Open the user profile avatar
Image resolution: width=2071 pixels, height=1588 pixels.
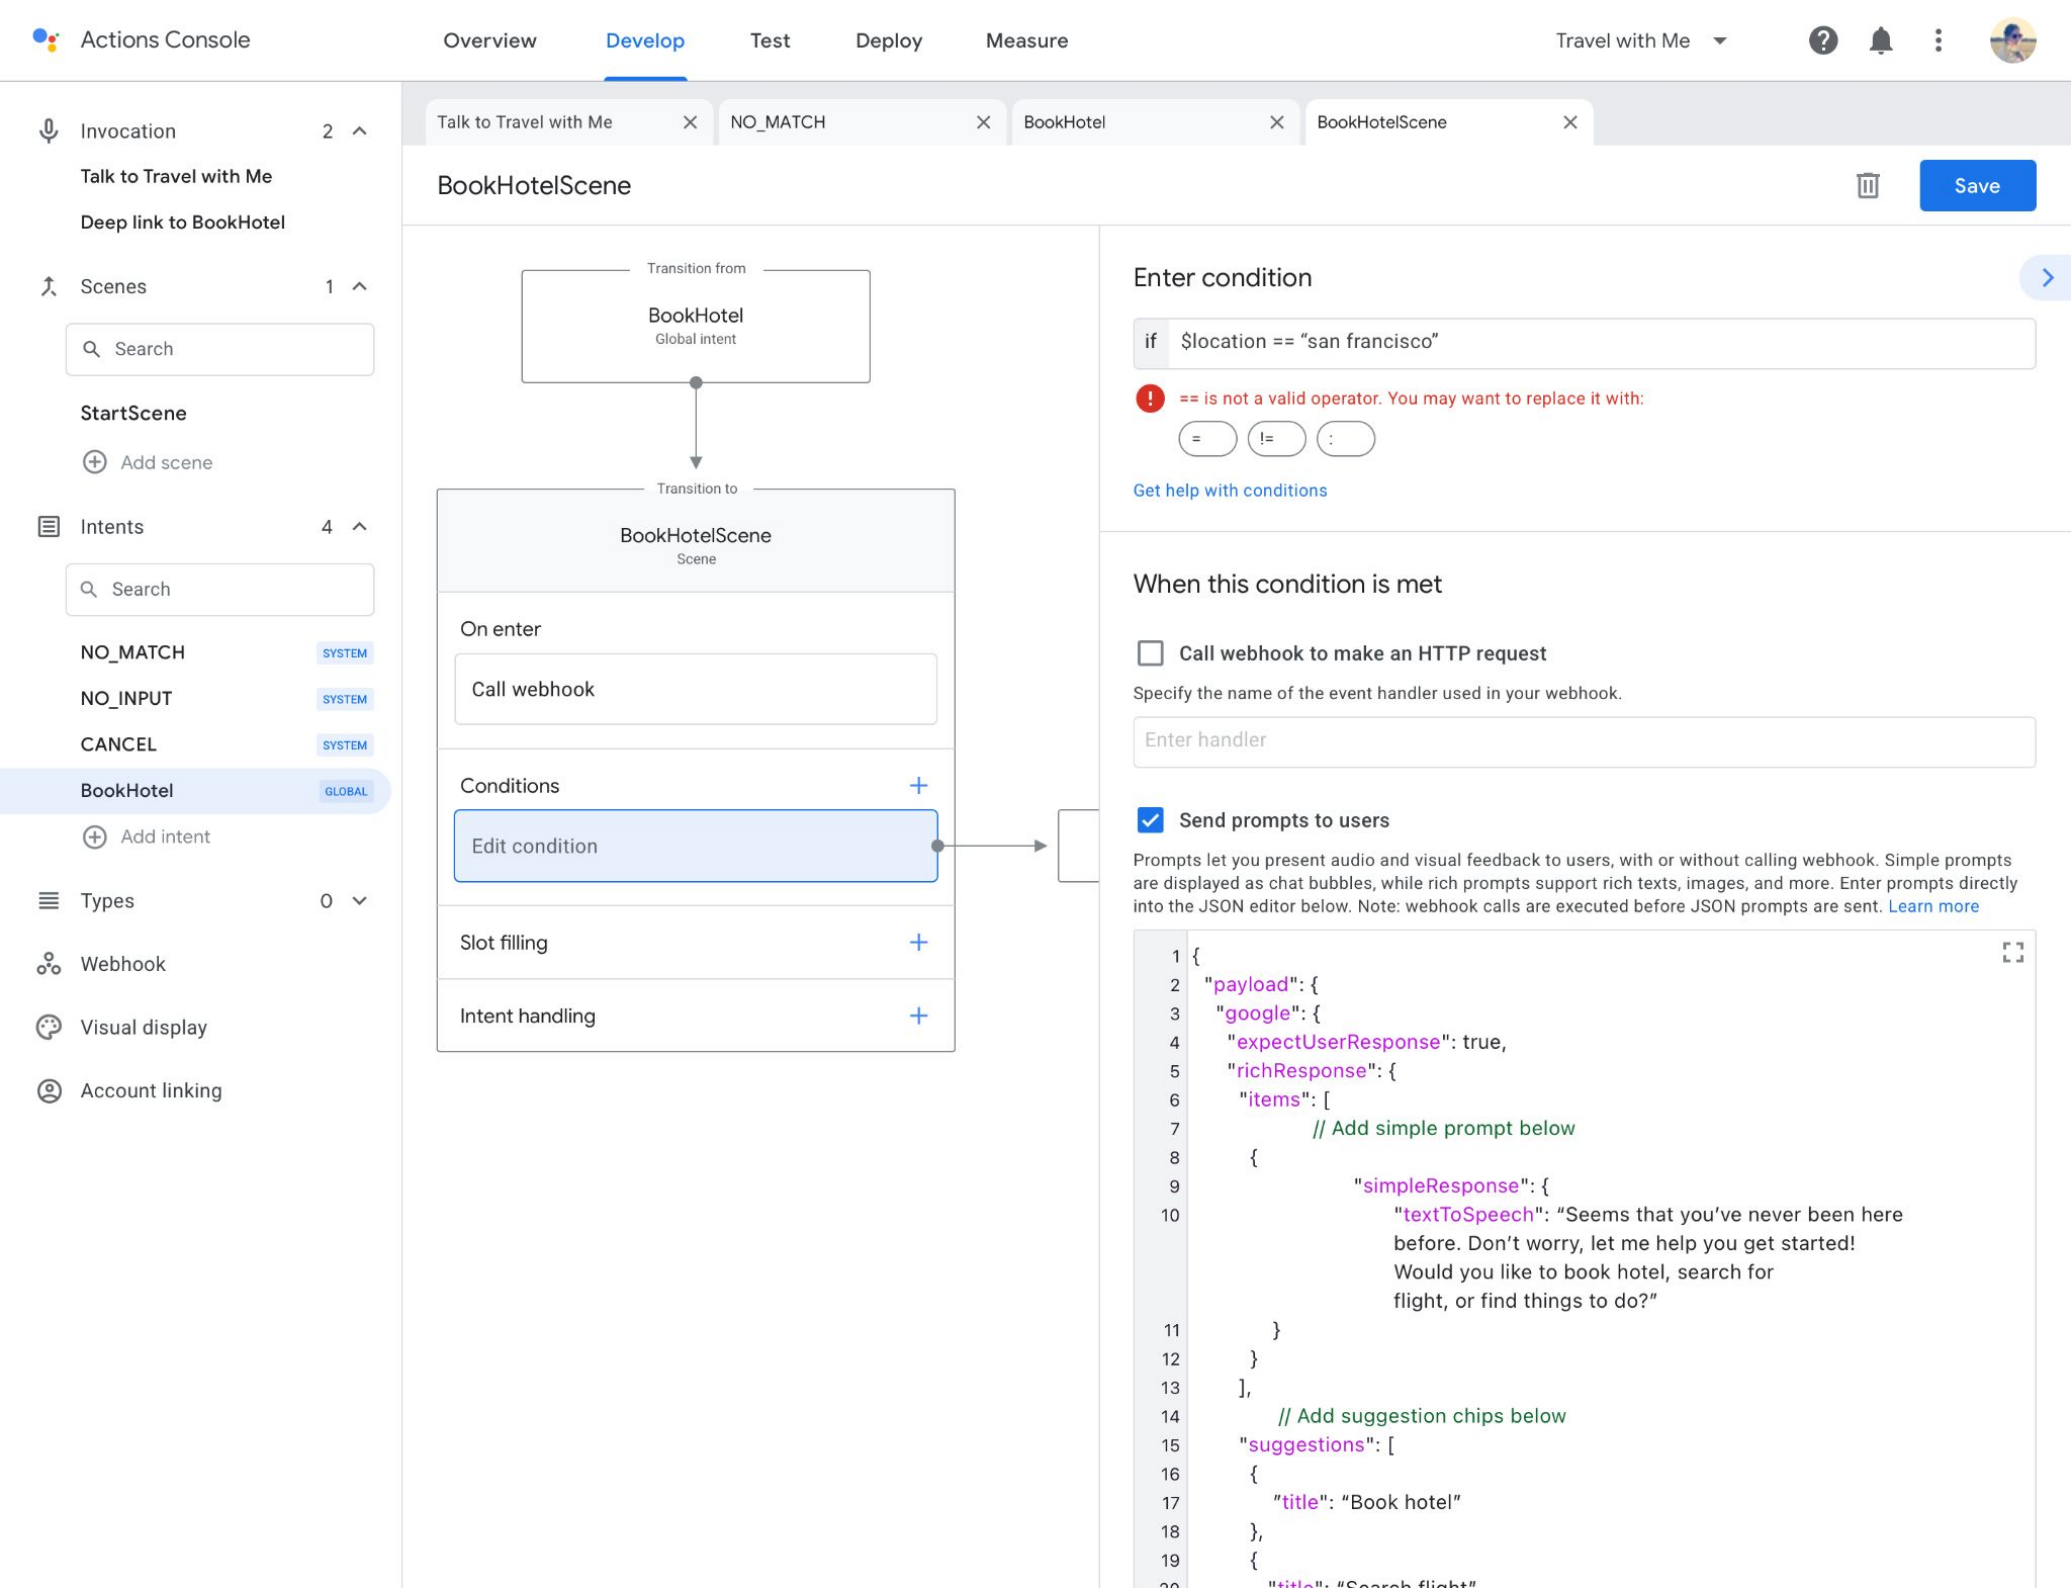[x=2012, y=40]
